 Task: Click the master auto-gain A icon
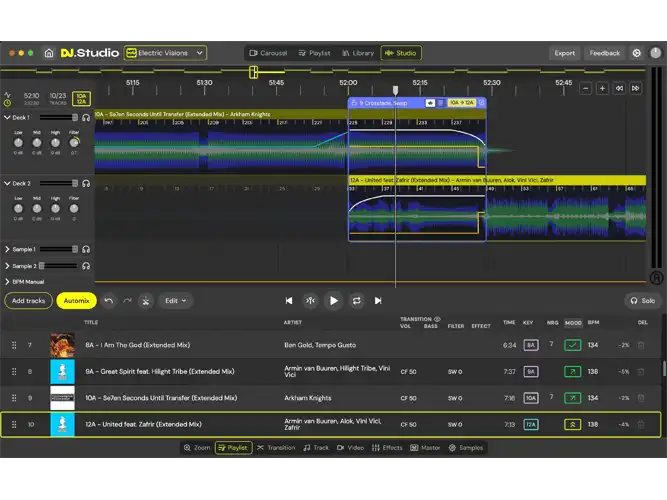click(x=656, y=278)
